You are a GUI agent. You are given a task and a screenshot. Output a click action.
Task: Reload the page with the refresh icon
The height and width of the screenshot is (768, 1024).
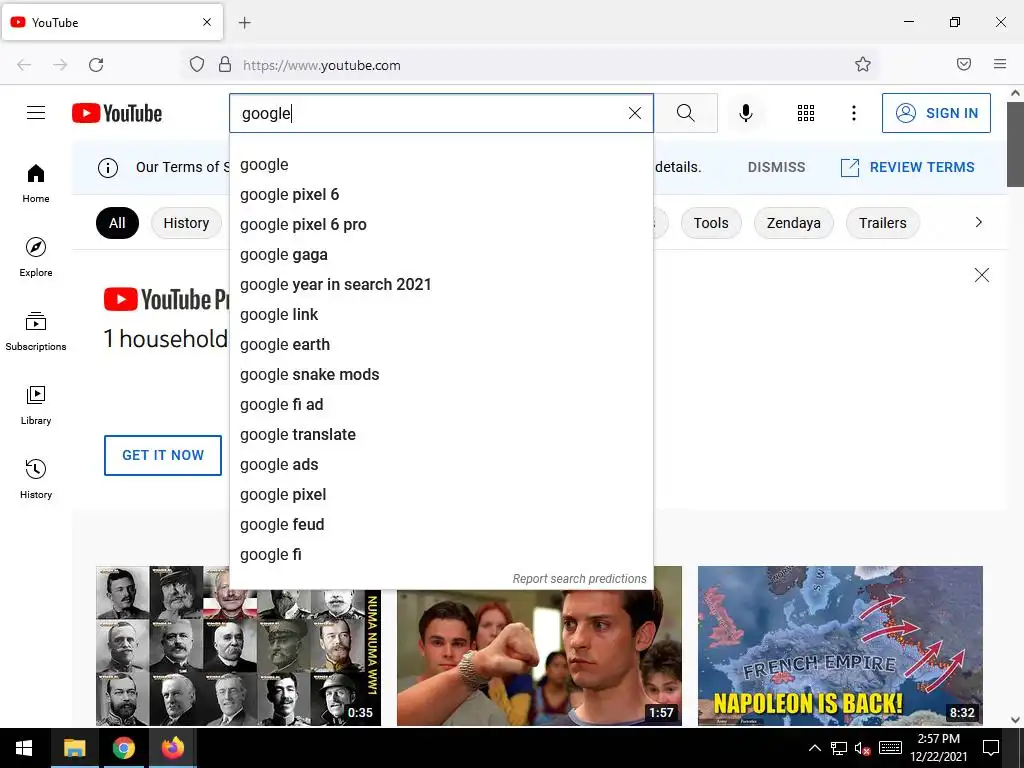point(96,65)
